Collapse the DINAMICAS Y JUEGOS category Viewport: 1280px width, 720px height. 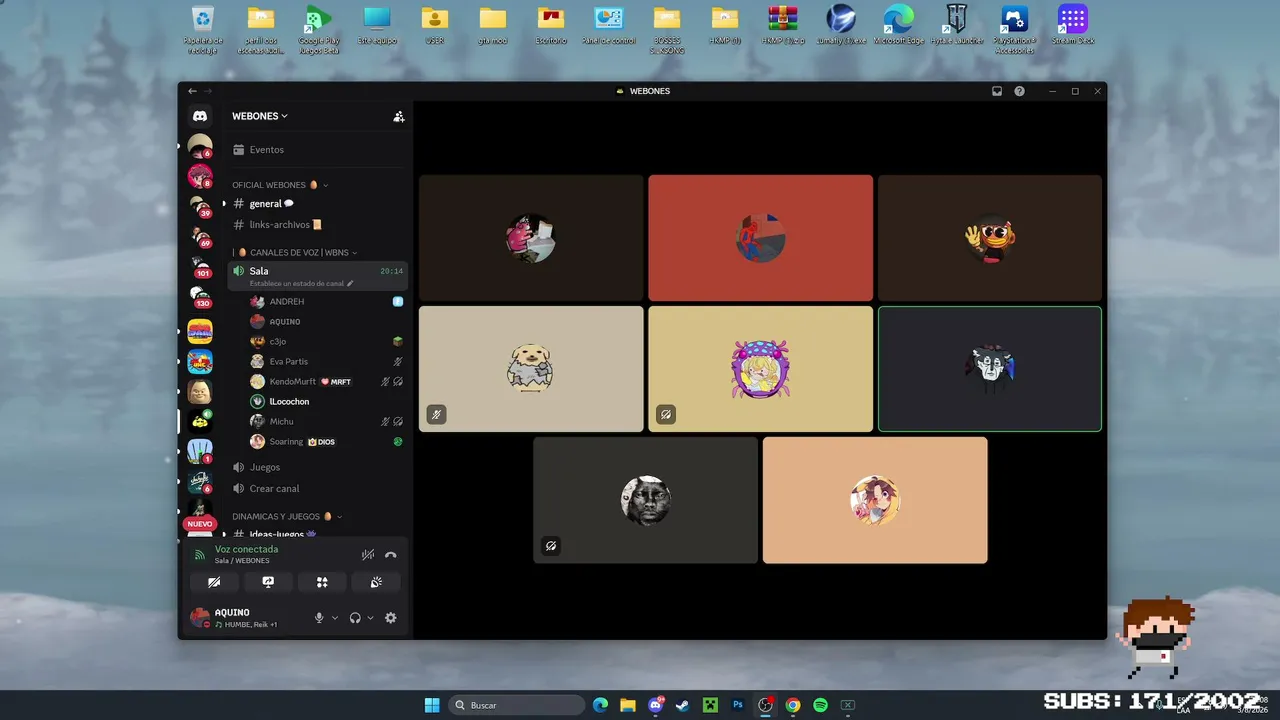(x=287, y=516)
